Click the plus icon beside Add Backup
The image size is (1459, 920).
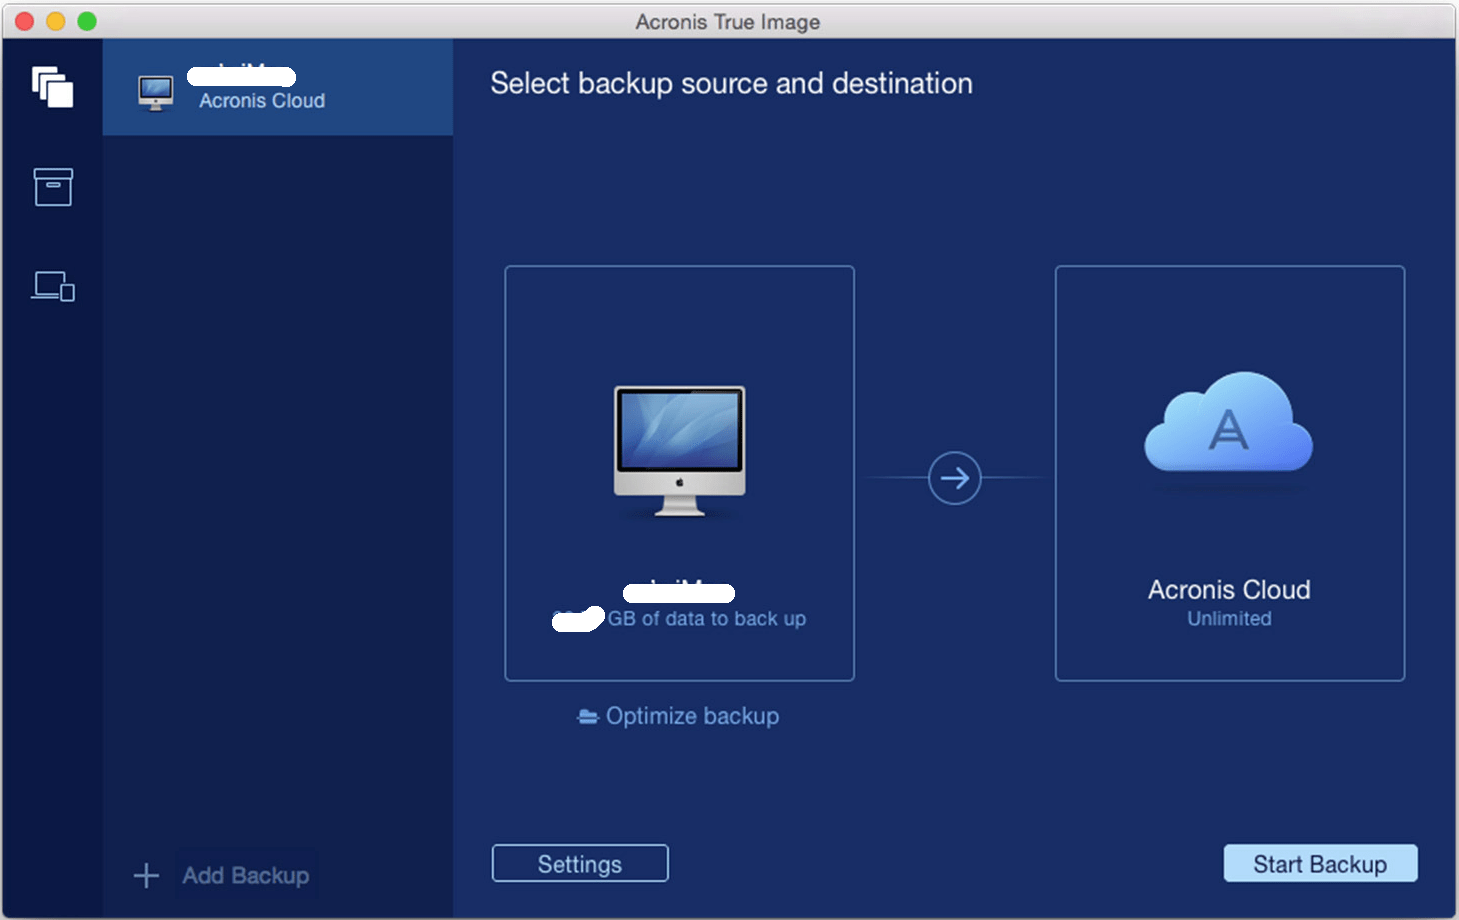146,875
